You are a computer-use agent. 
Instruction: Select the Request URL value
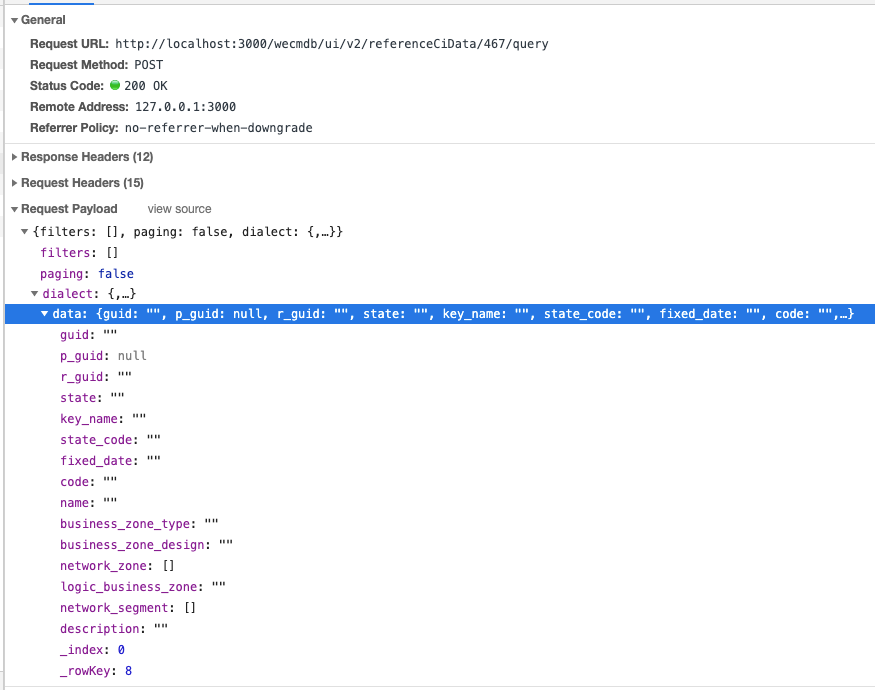point(330,44)
